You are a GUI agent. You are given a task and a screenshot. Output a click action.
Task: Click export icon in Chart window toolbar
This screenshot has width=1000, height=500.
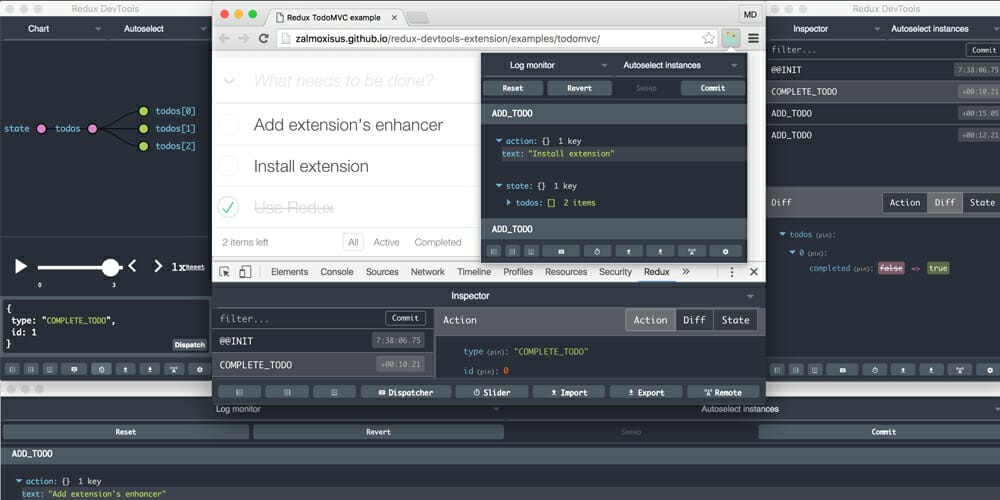[150, 369]
